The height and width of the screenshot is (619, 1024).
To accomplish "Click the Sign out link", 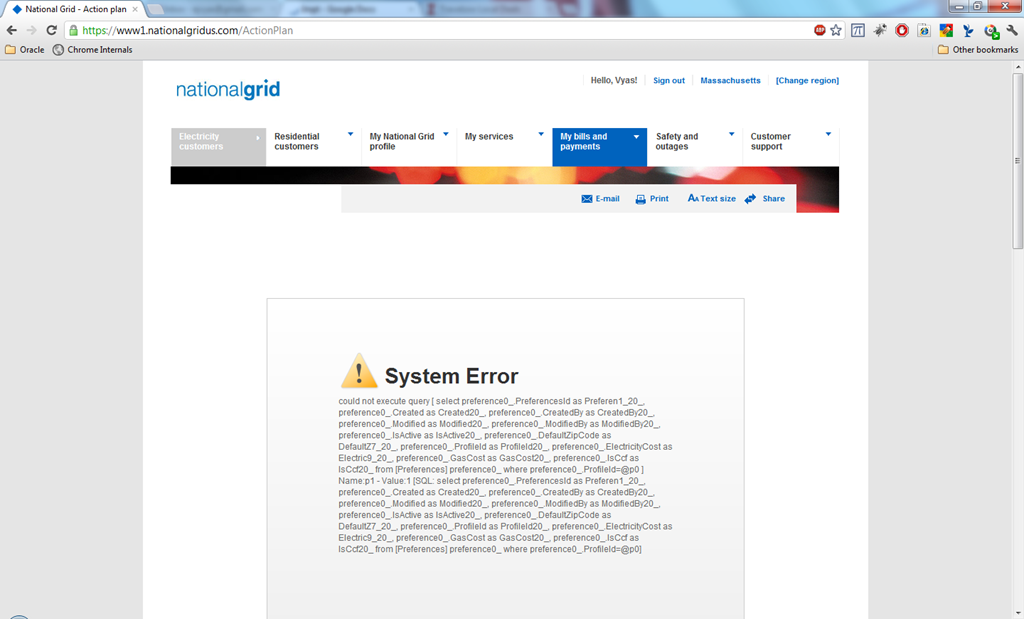I will coord(669,81).
